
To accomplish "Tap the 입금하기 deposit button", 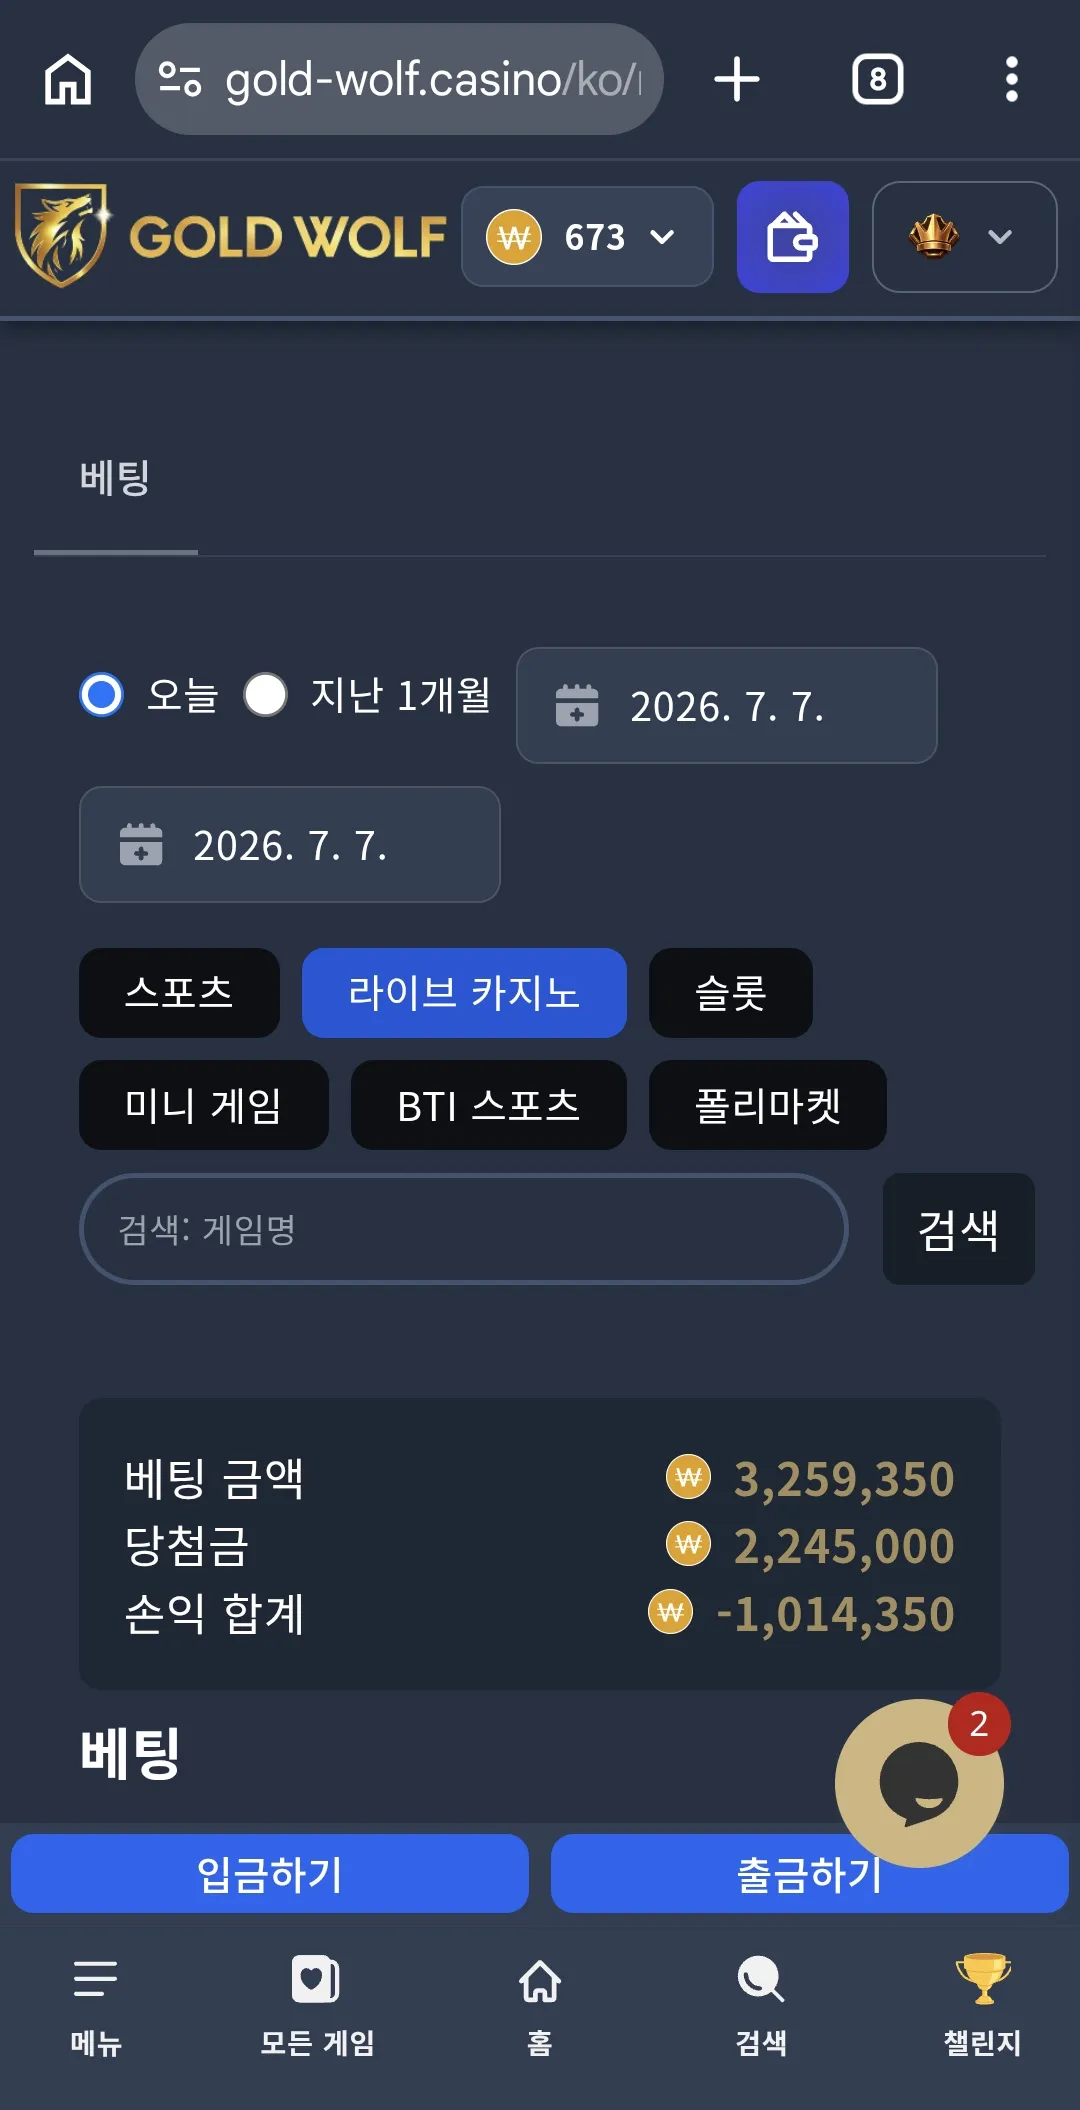I will (x=270, y=1873).
